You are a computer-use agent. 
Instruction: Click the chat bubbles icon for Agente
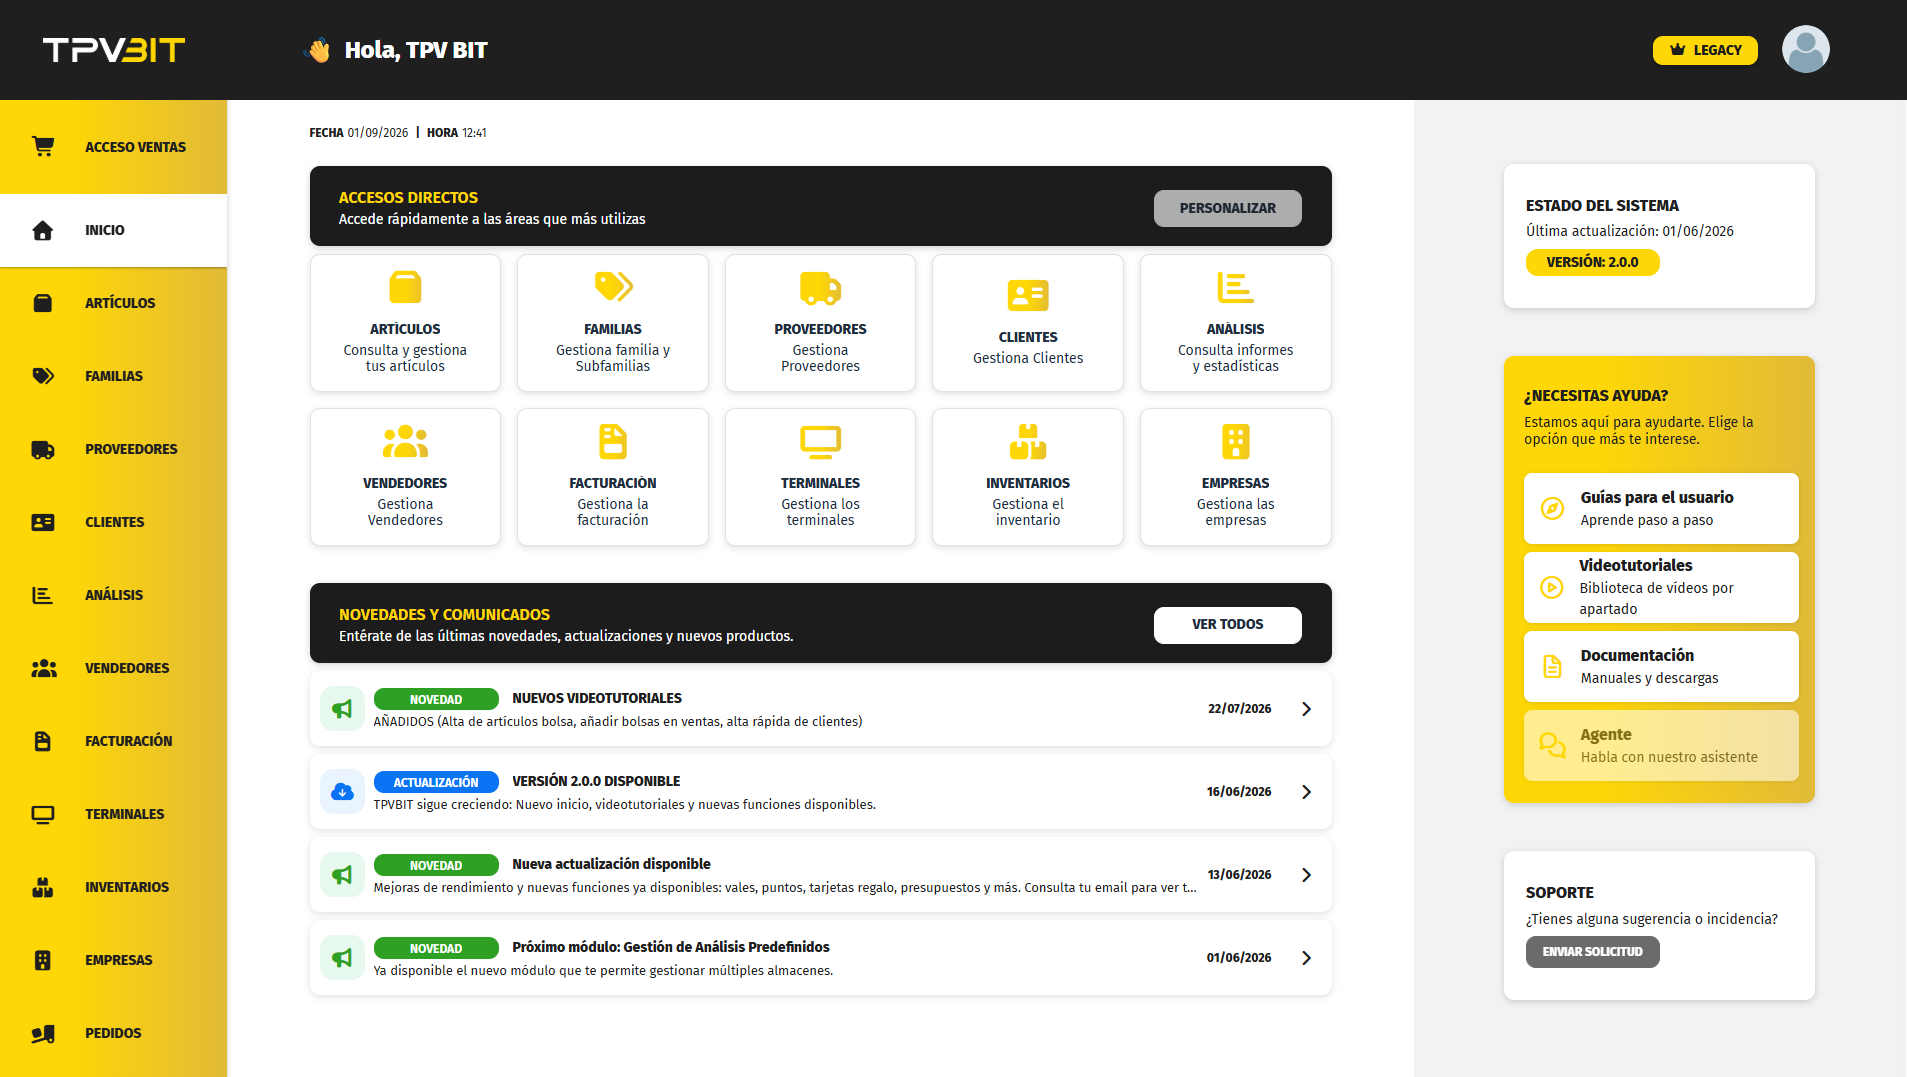[1552, 745]
